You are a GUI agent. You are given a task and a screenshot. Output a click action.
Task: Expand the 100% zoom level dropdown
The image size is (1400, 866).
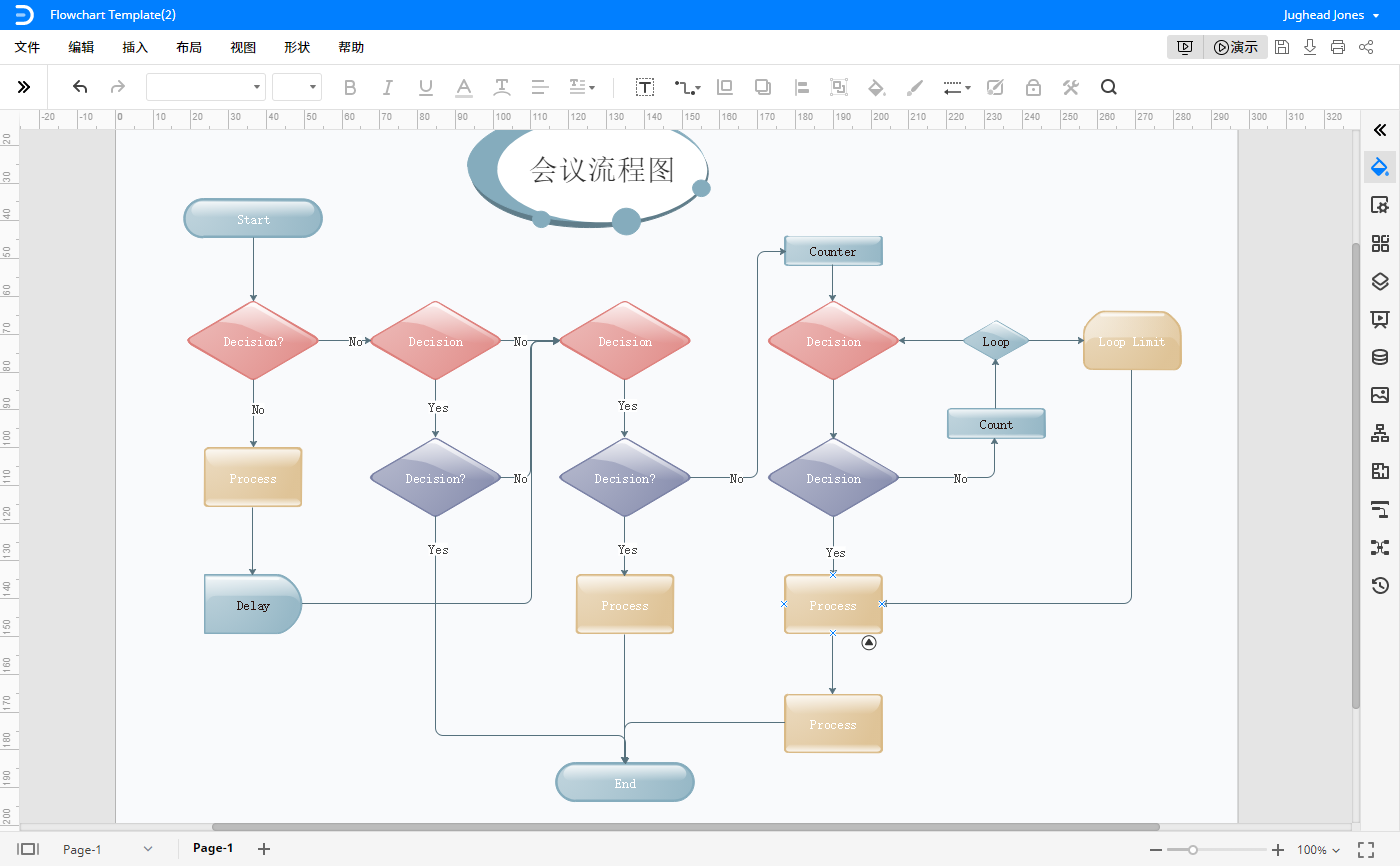pyautogui.click(x=1319, y=850)
